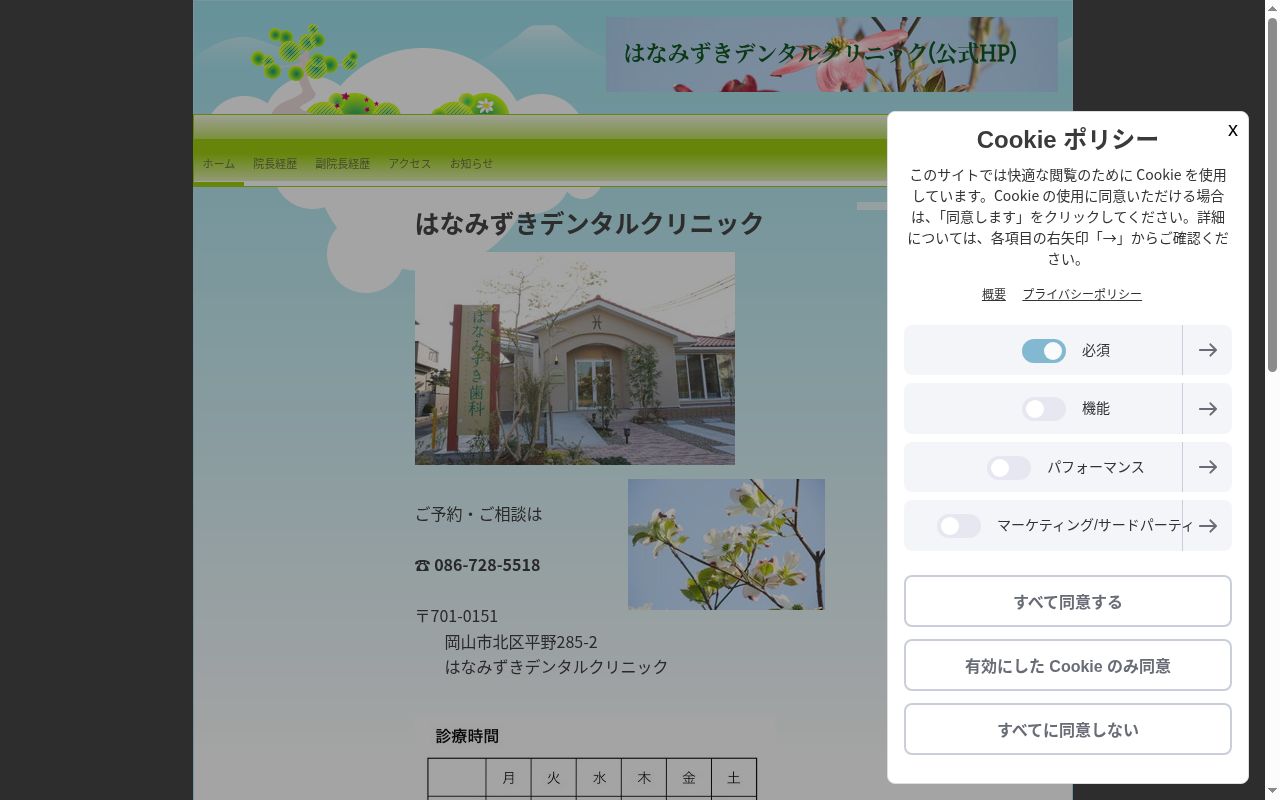Expand details arrow for 機能 cookies
Screen dimensions: 1280x800
pyautogui.click(x=1207, y=409)
